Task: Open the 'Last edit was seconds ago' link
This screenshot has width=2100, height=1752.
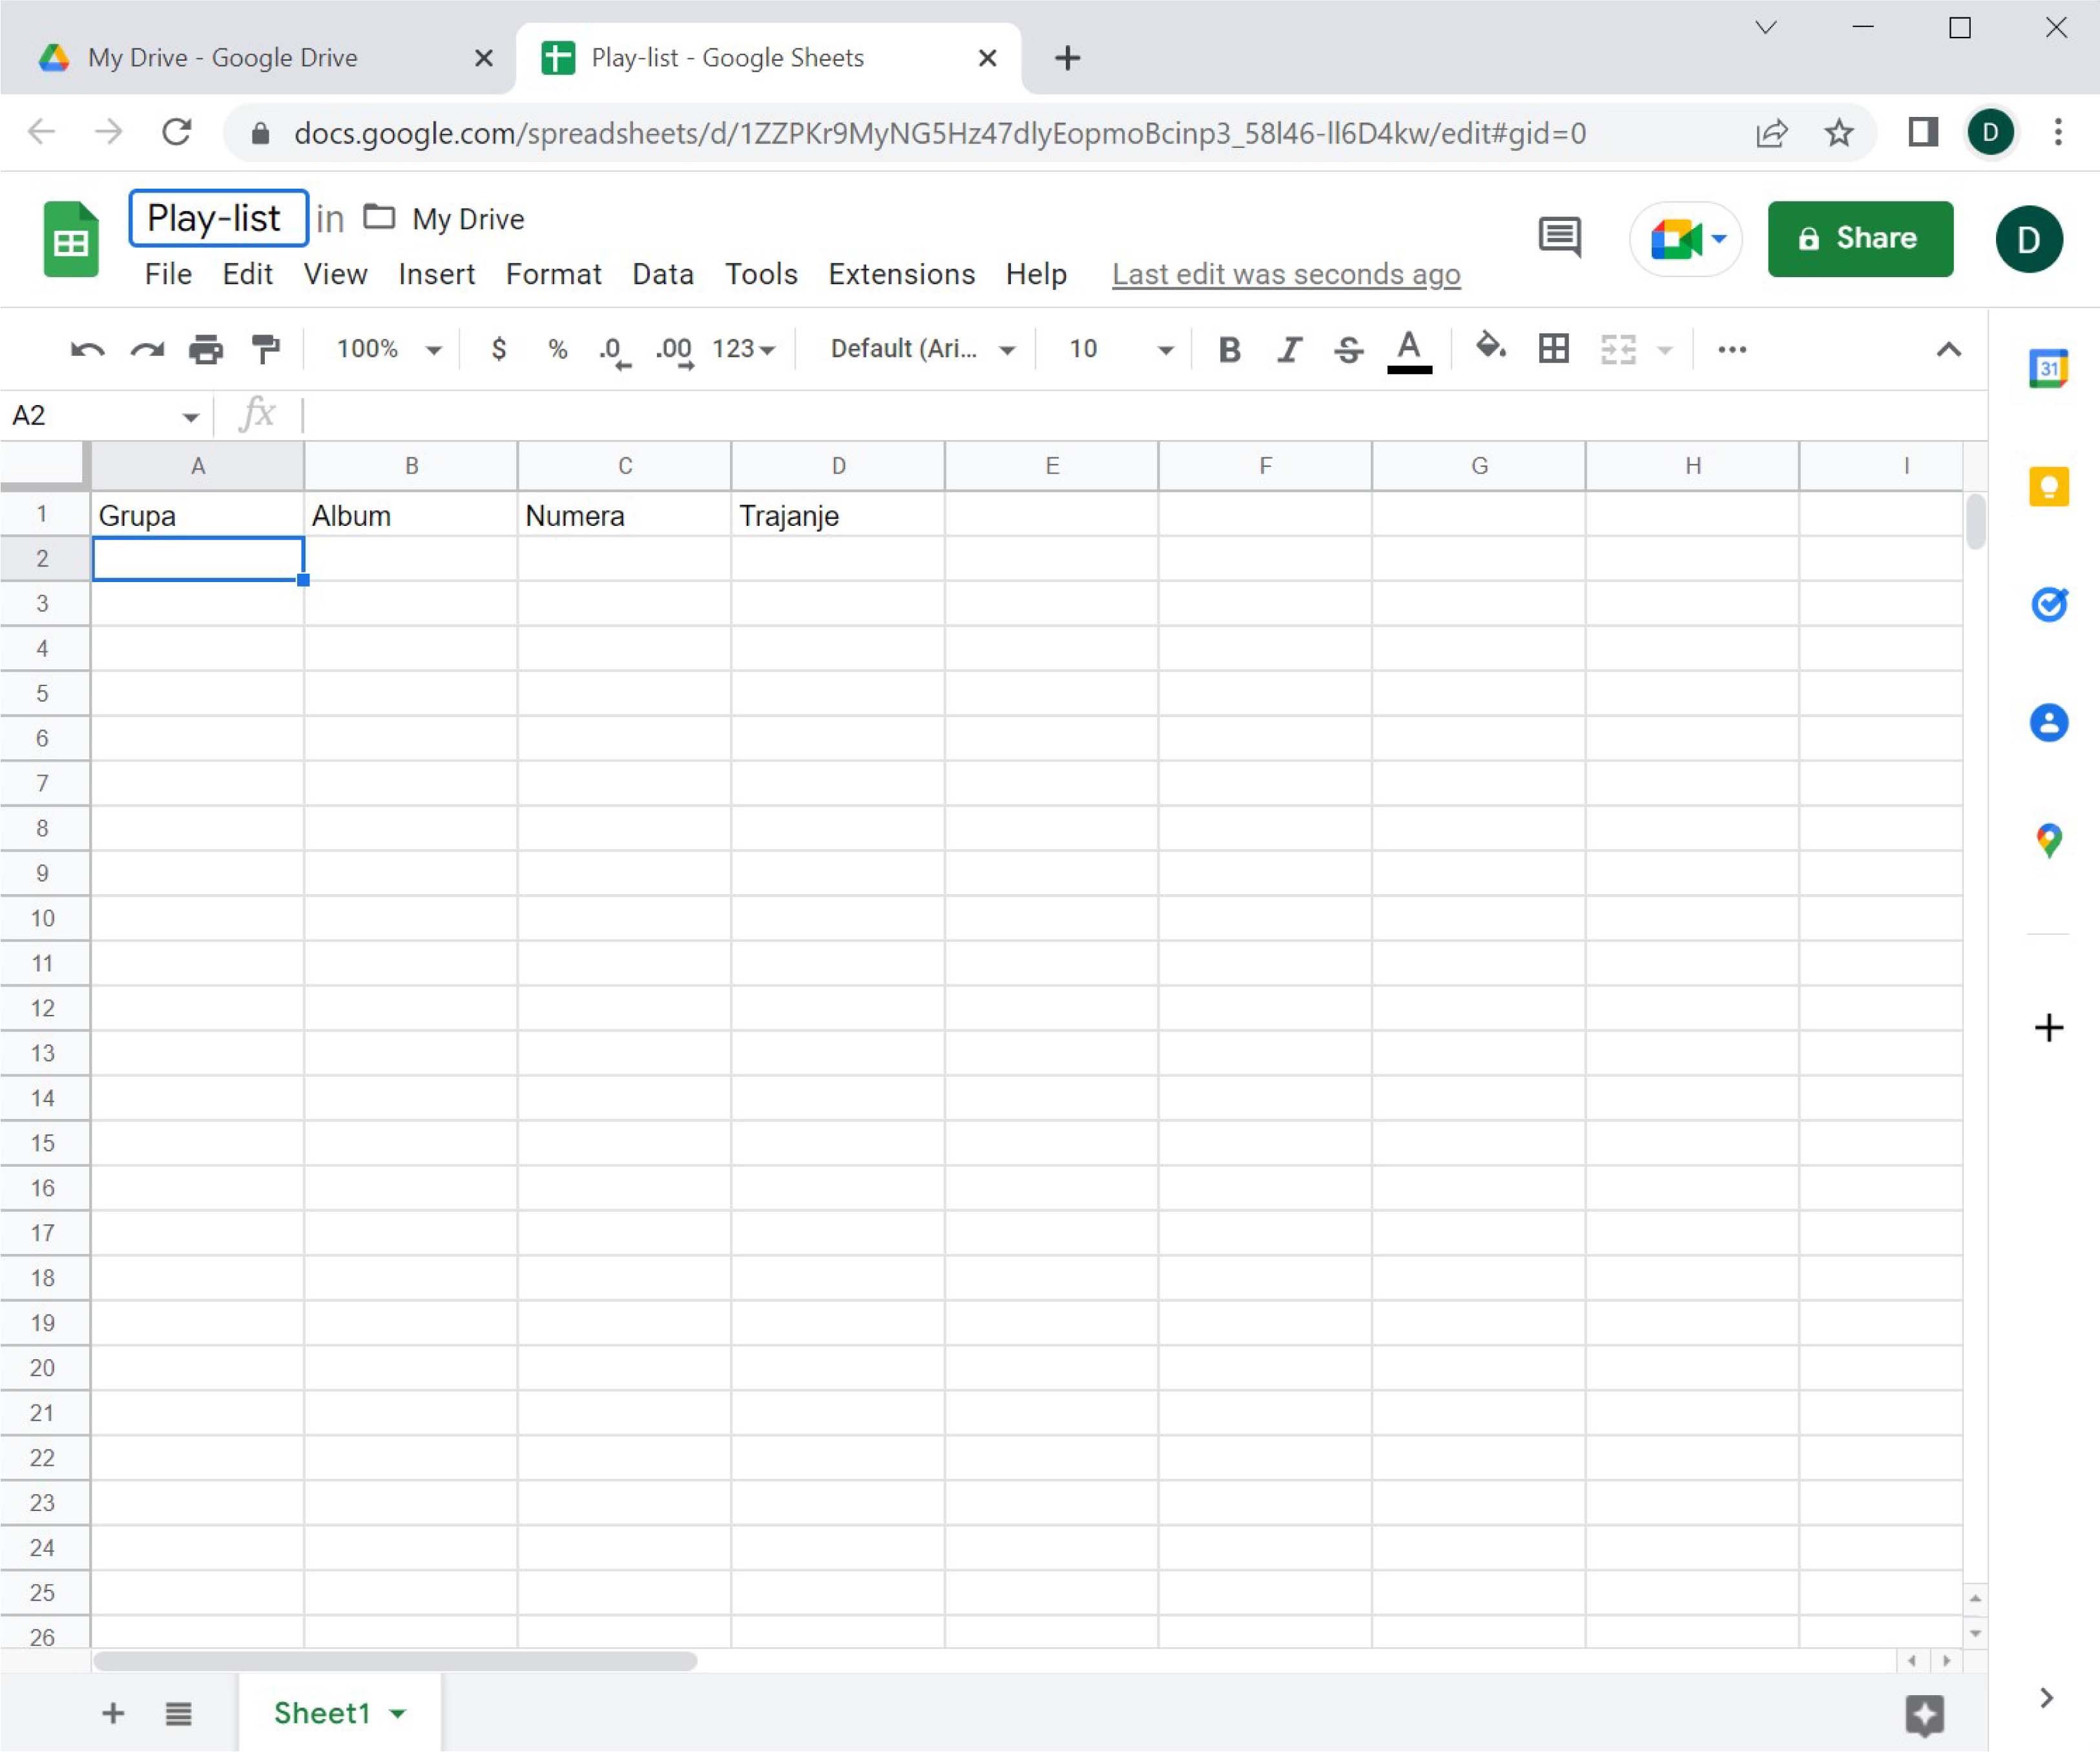Action: 1286,274
